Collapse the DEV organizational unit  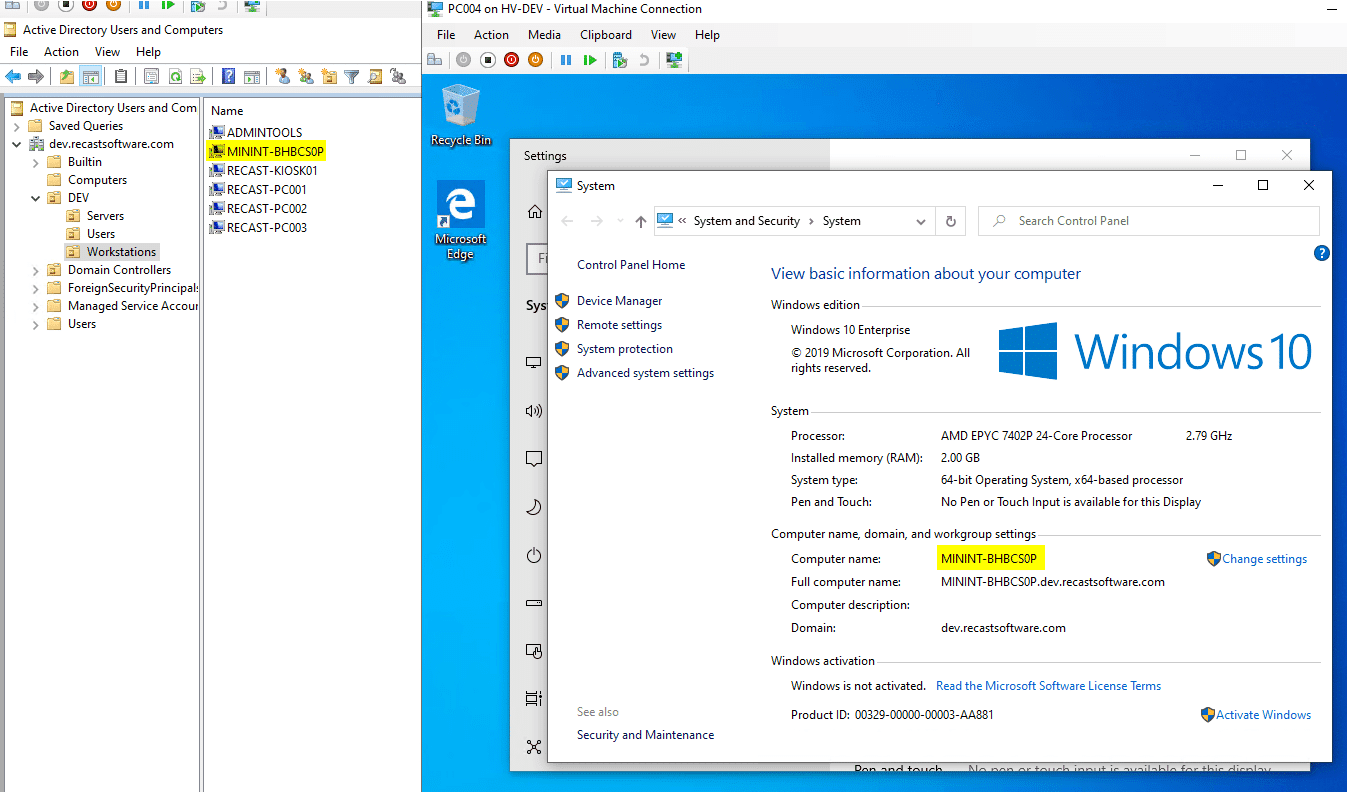click(x=35, y=197)
